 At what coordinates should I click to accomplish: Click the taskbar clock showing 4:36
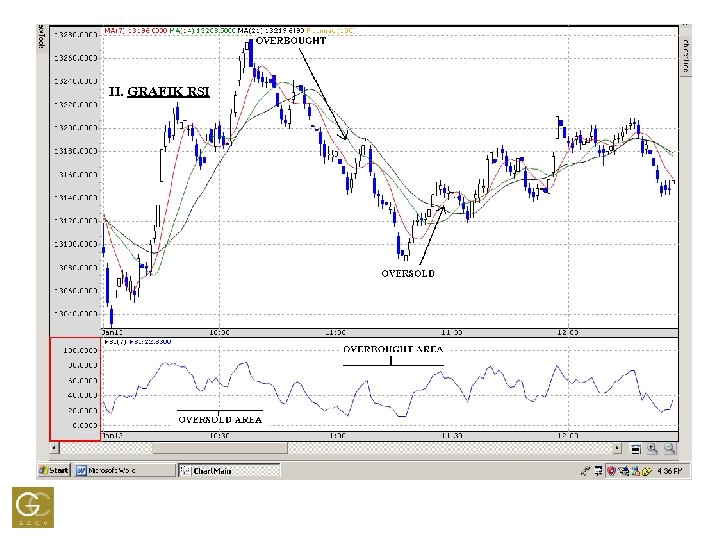(669, 471)
